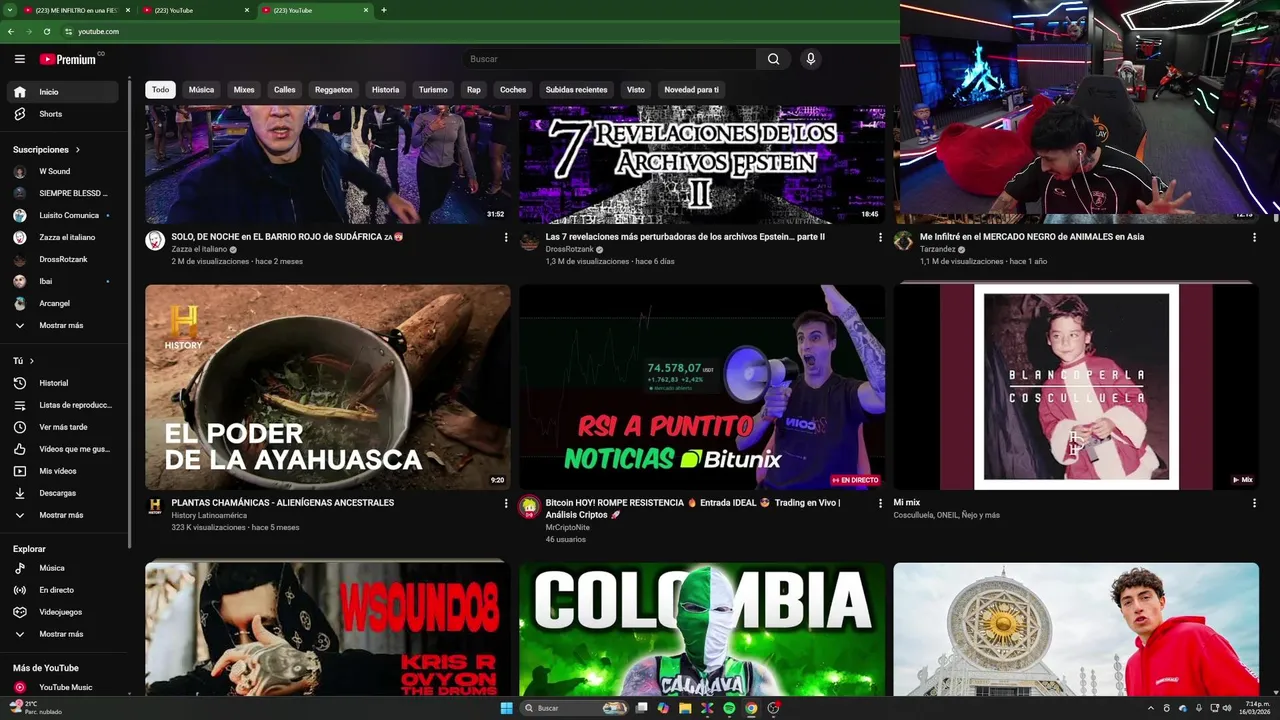Open a new browser tab

click(x=384, y=10)
